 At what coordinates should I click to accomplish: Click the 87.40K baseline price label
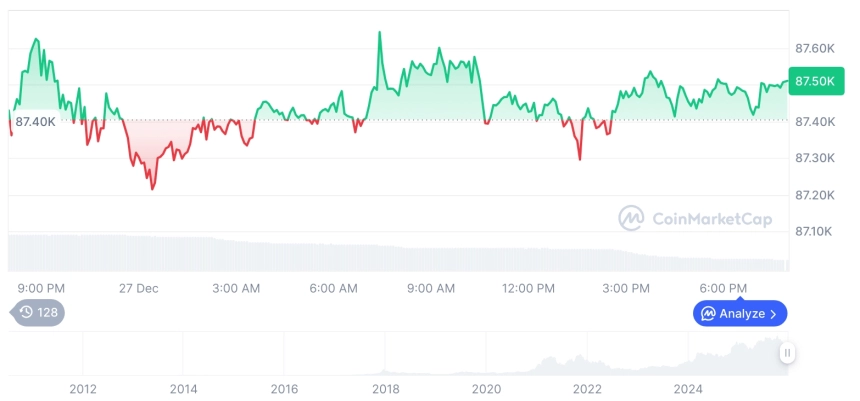[35, 121]
